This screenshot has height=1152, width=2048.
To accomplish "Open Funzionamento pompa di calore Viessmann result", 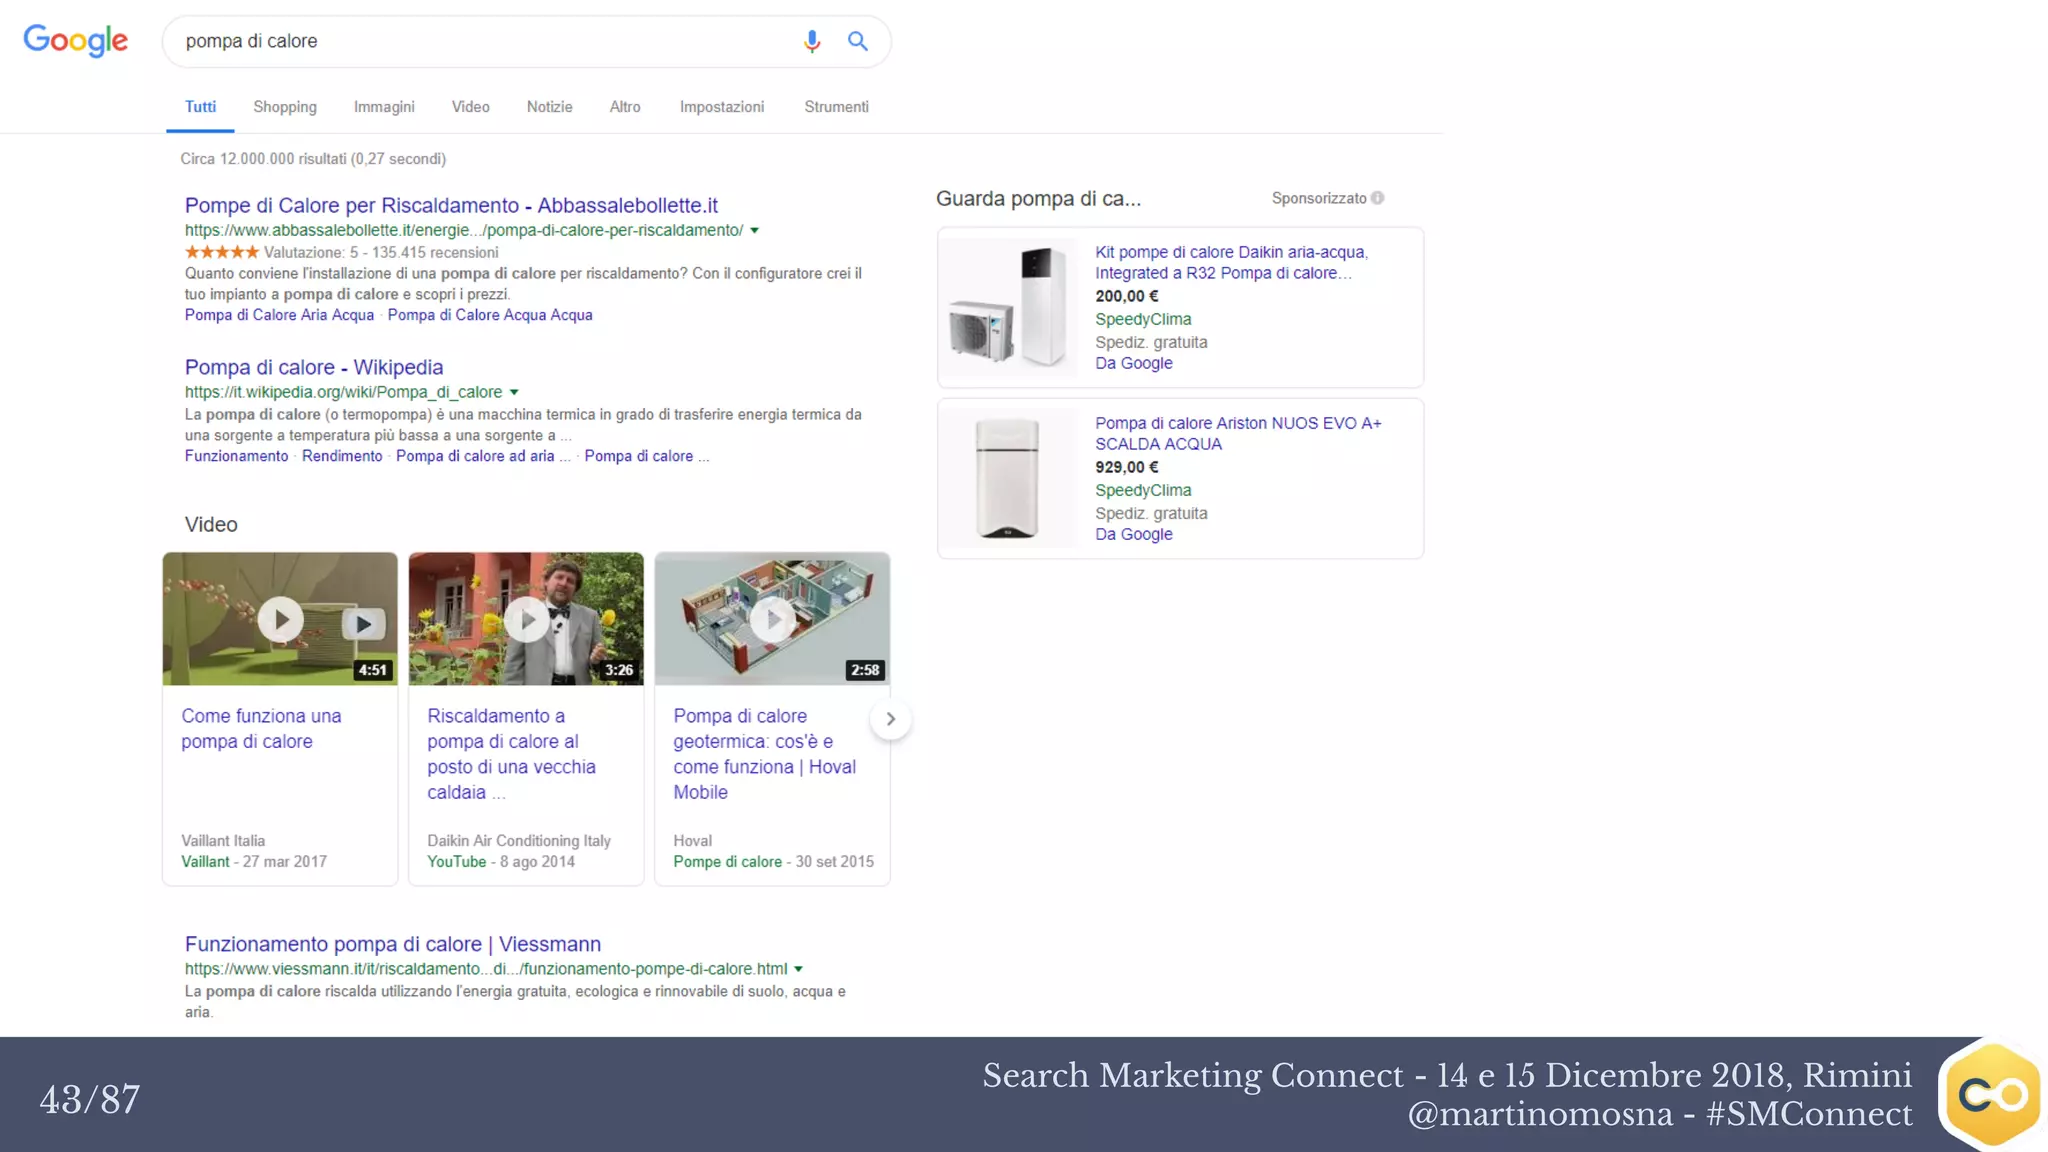I will [x=393, y=944].
